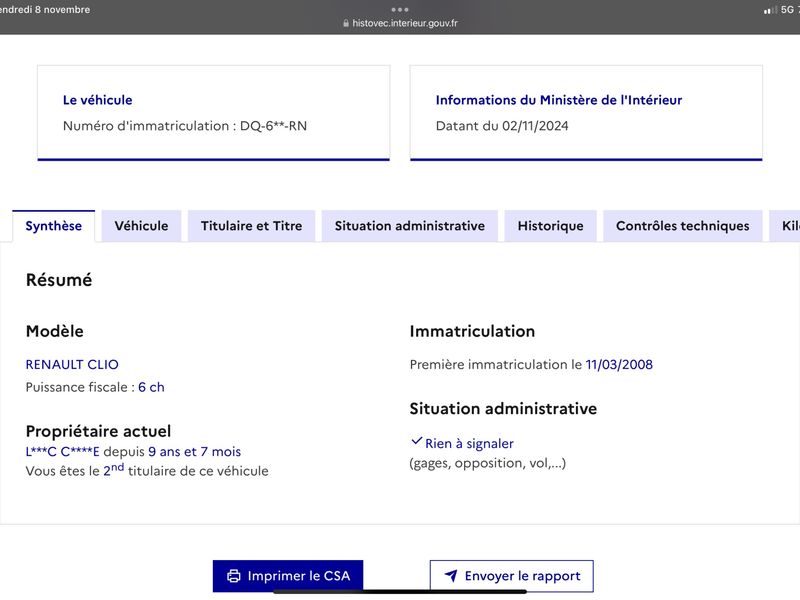Click the checkmark next to Rien à signaler
This screenshot has width=800, height=600.
(x=416, y=441)
